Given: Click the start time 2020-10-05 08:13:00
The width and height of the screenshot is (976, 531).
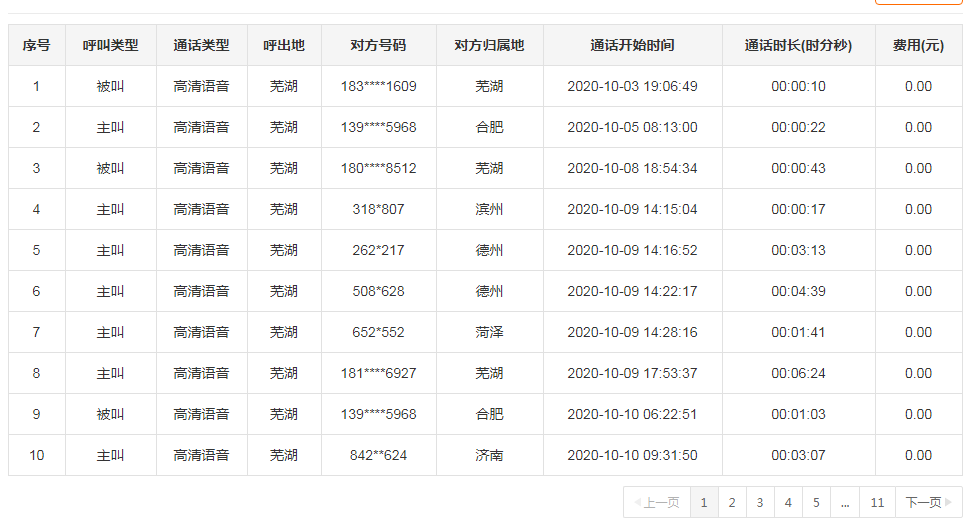Looking at the screenshot, I should click(x=632, y=128).
